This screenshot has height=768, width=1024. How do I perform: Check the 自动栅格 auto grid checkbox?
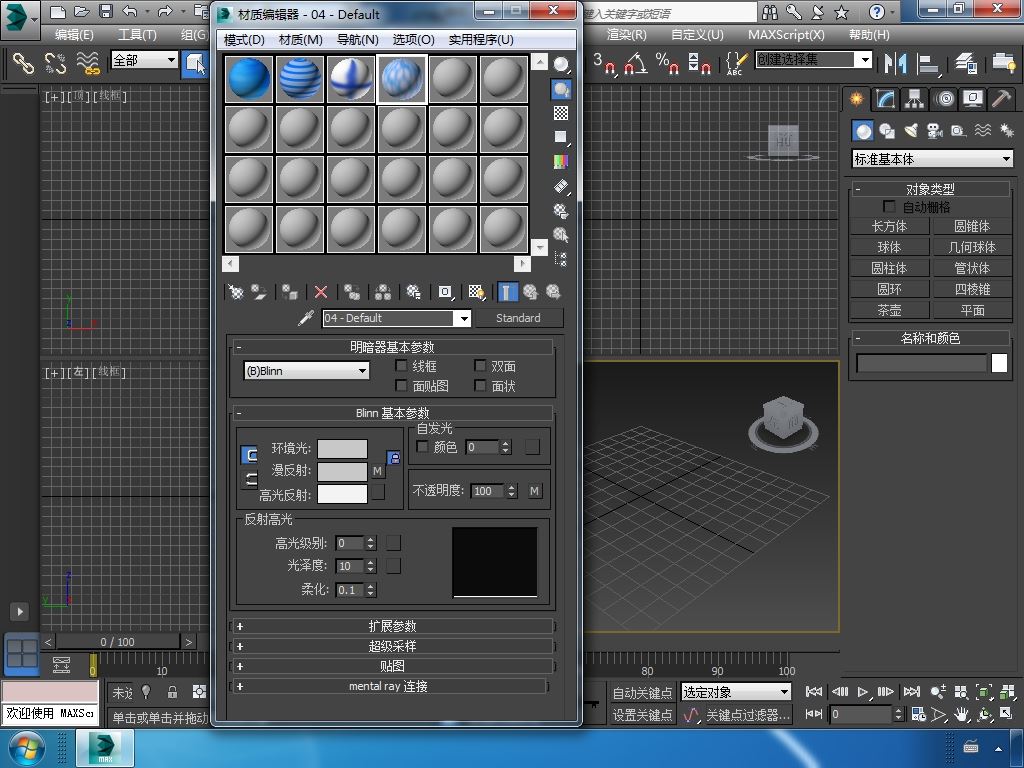coord(889,207)
